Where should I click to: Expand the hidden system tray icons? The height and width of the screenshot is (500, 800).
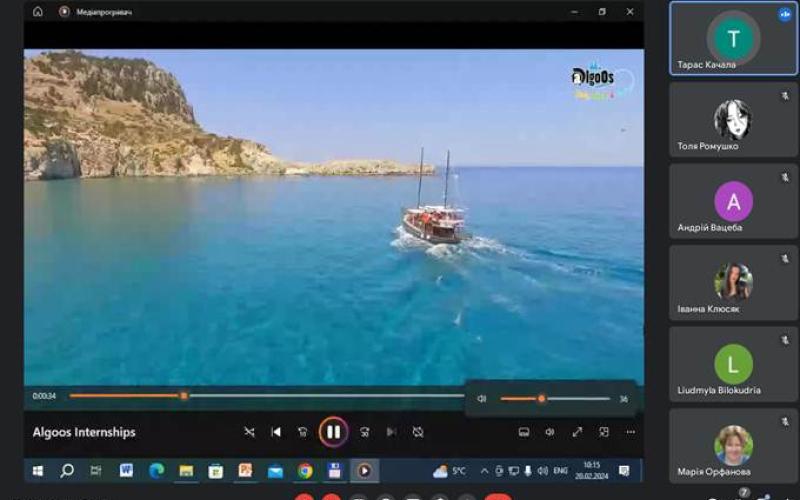pyautogui.click(x=484, y=471)
